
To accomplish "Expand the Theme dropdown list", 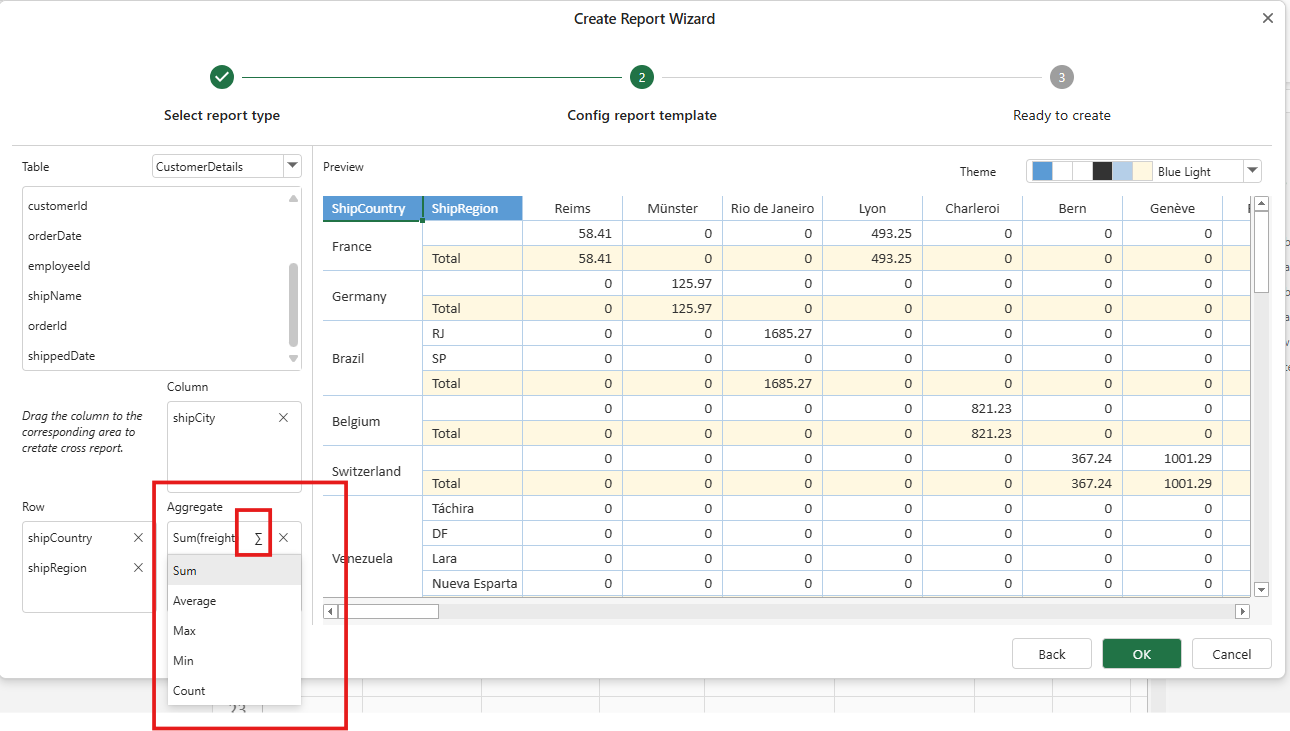I will coord(1252,171).
